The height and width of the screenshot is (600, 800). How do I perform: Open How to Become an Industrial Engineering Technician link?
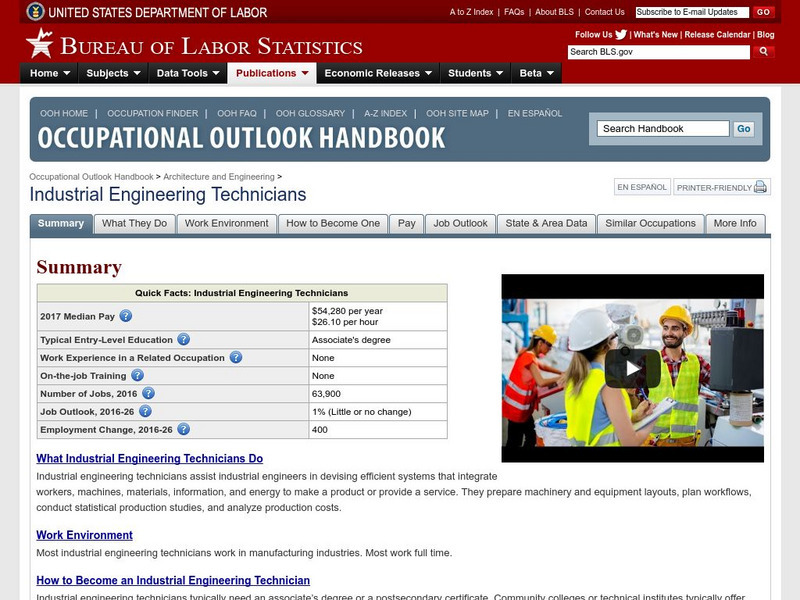click(x=173, y=580)
